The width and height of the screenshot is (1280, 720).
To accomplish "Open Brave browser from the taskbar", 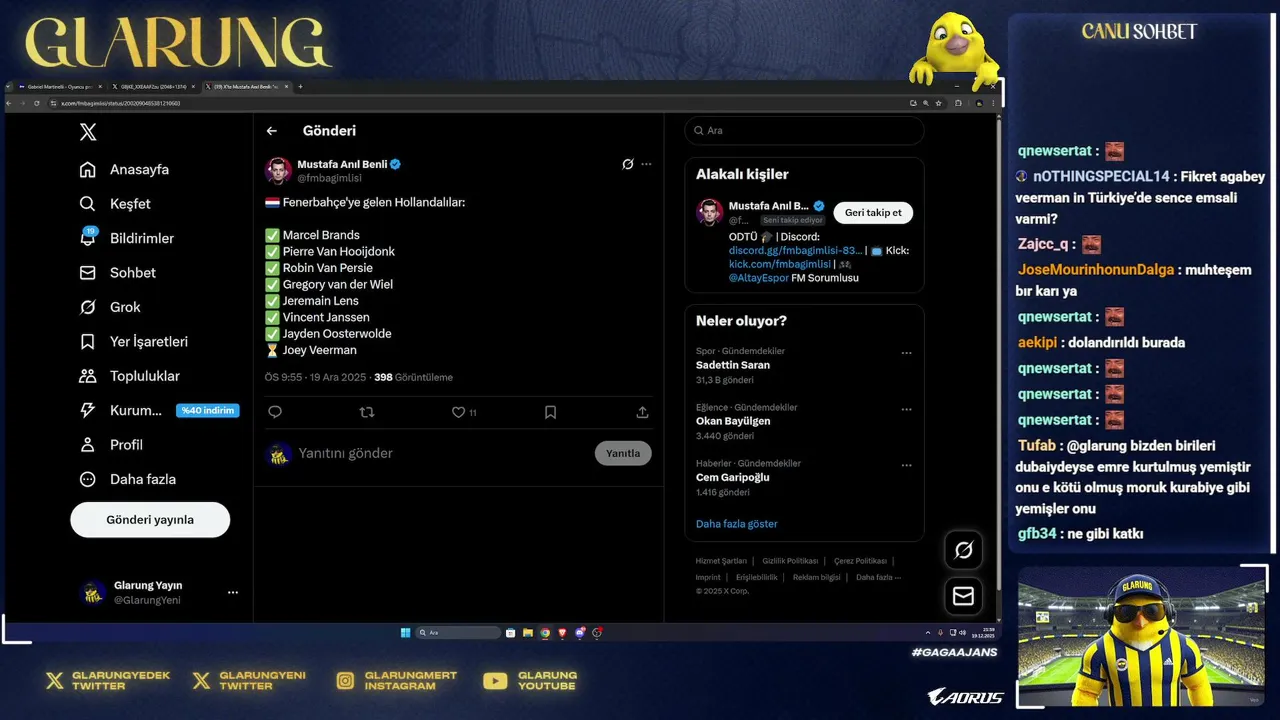I will click(x=562, y=633).
